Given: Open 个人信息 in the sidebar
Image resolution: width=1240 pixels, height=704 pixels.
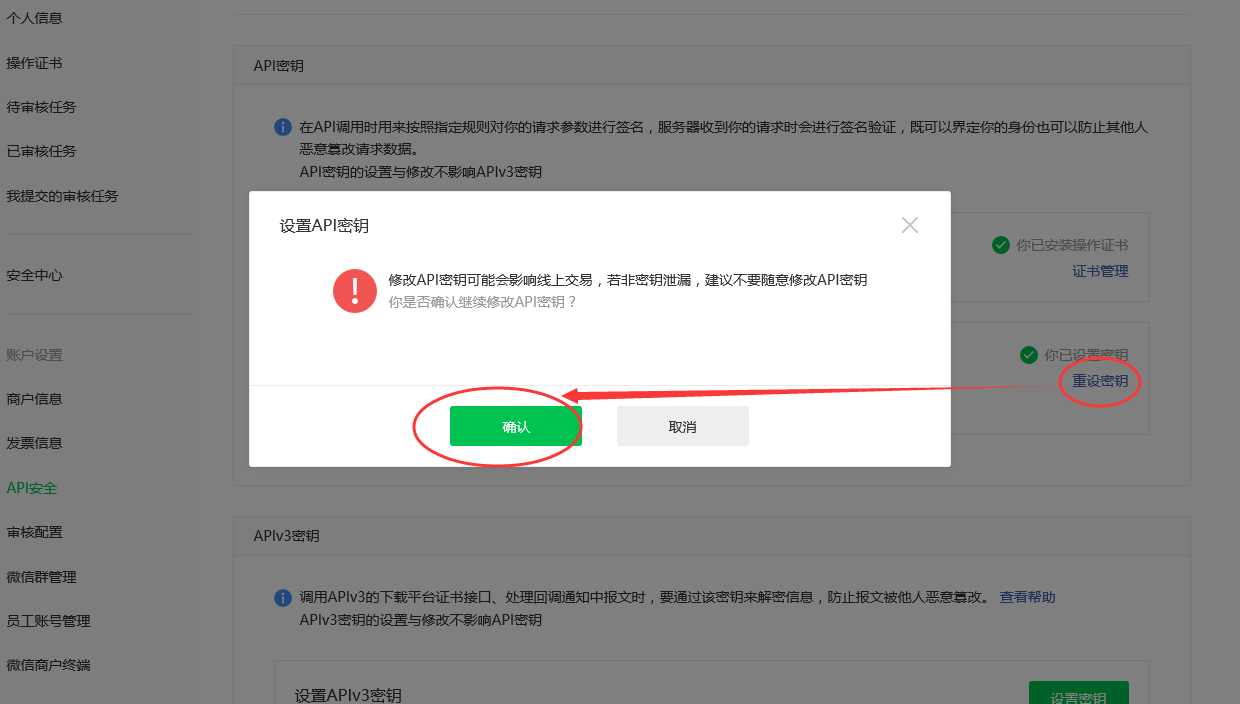Looking at the screenshot, I should tap(34, 18).
